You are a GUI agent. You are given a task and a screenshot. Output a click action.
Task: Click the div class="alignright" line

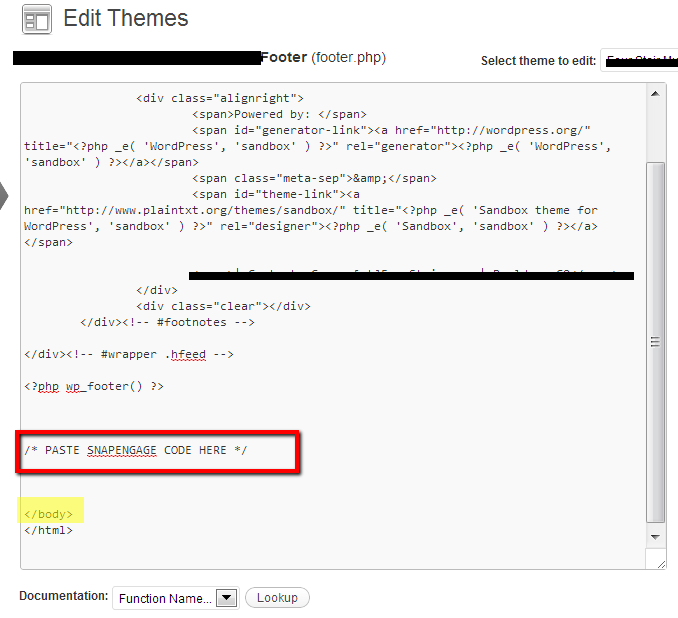219,98
